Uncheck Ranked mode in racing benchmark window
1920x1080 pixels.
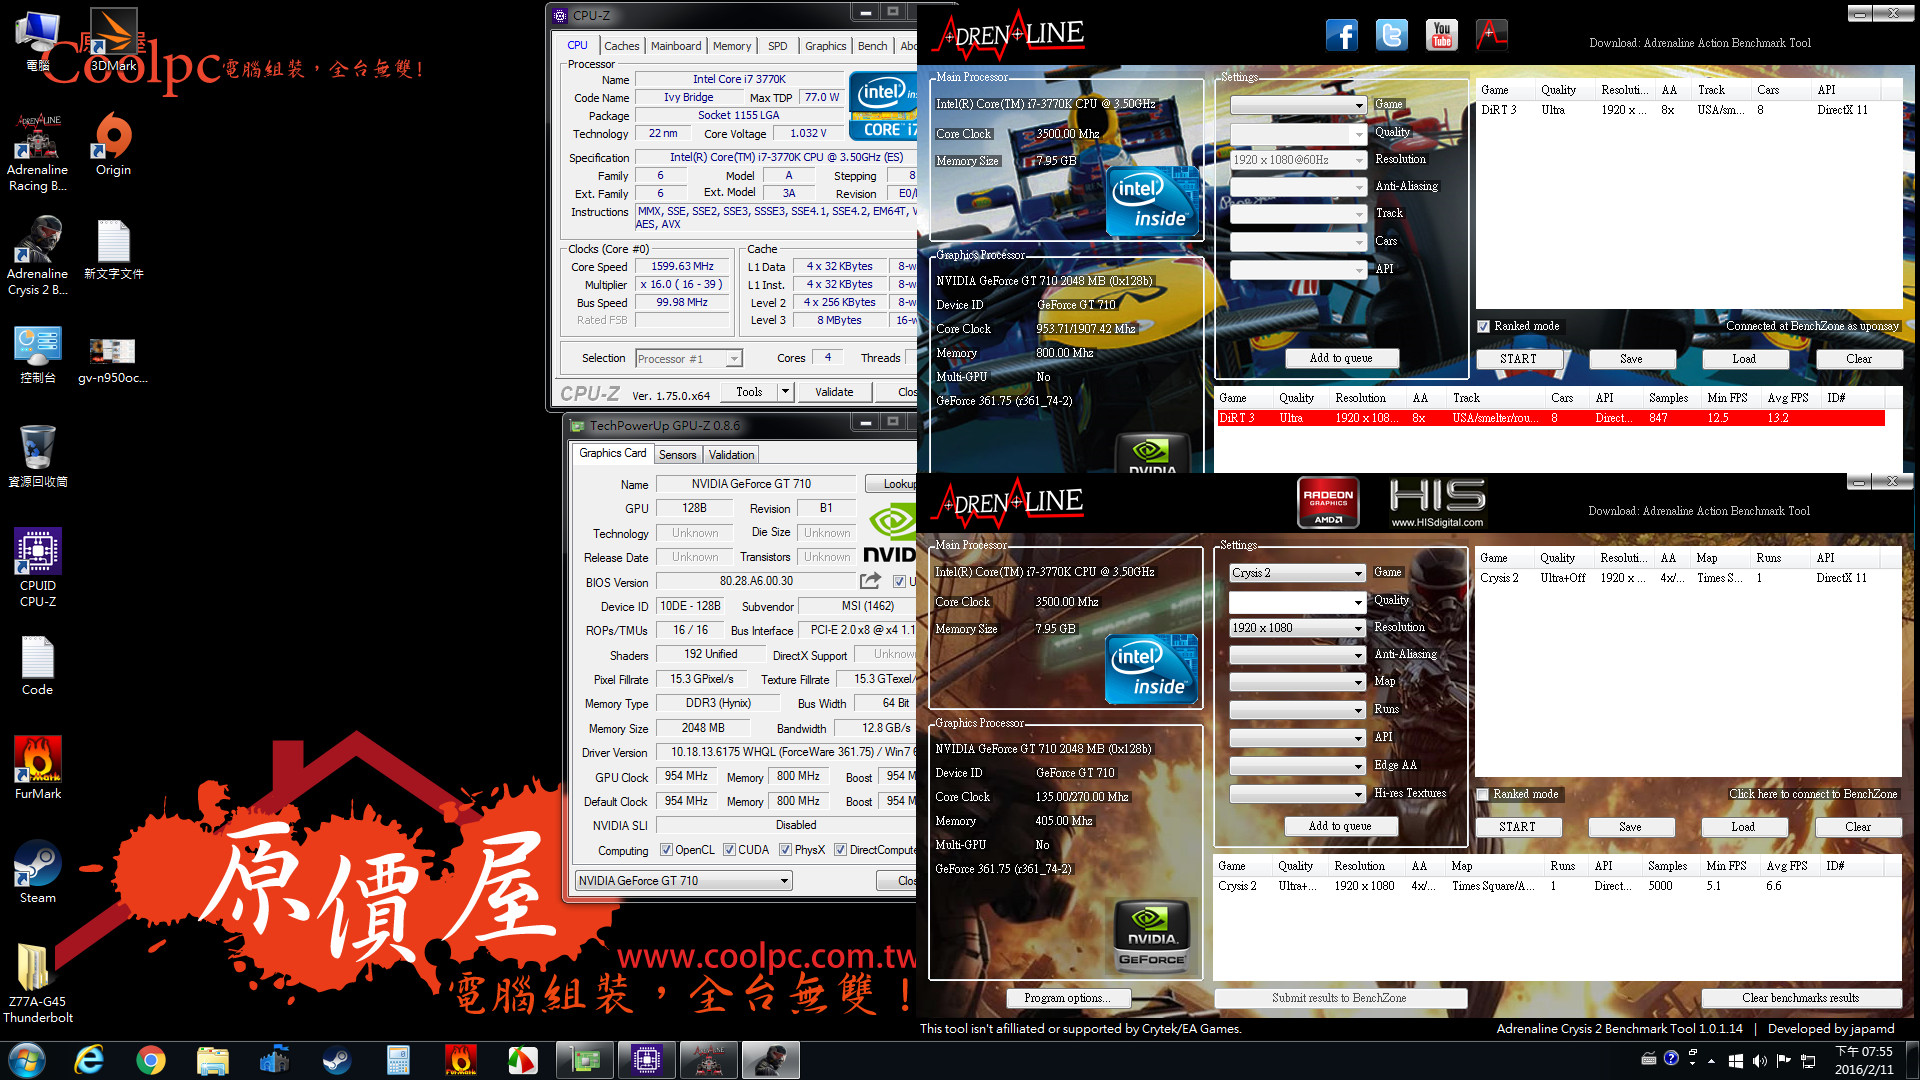pyautogui.click(x=1483, y=326)
